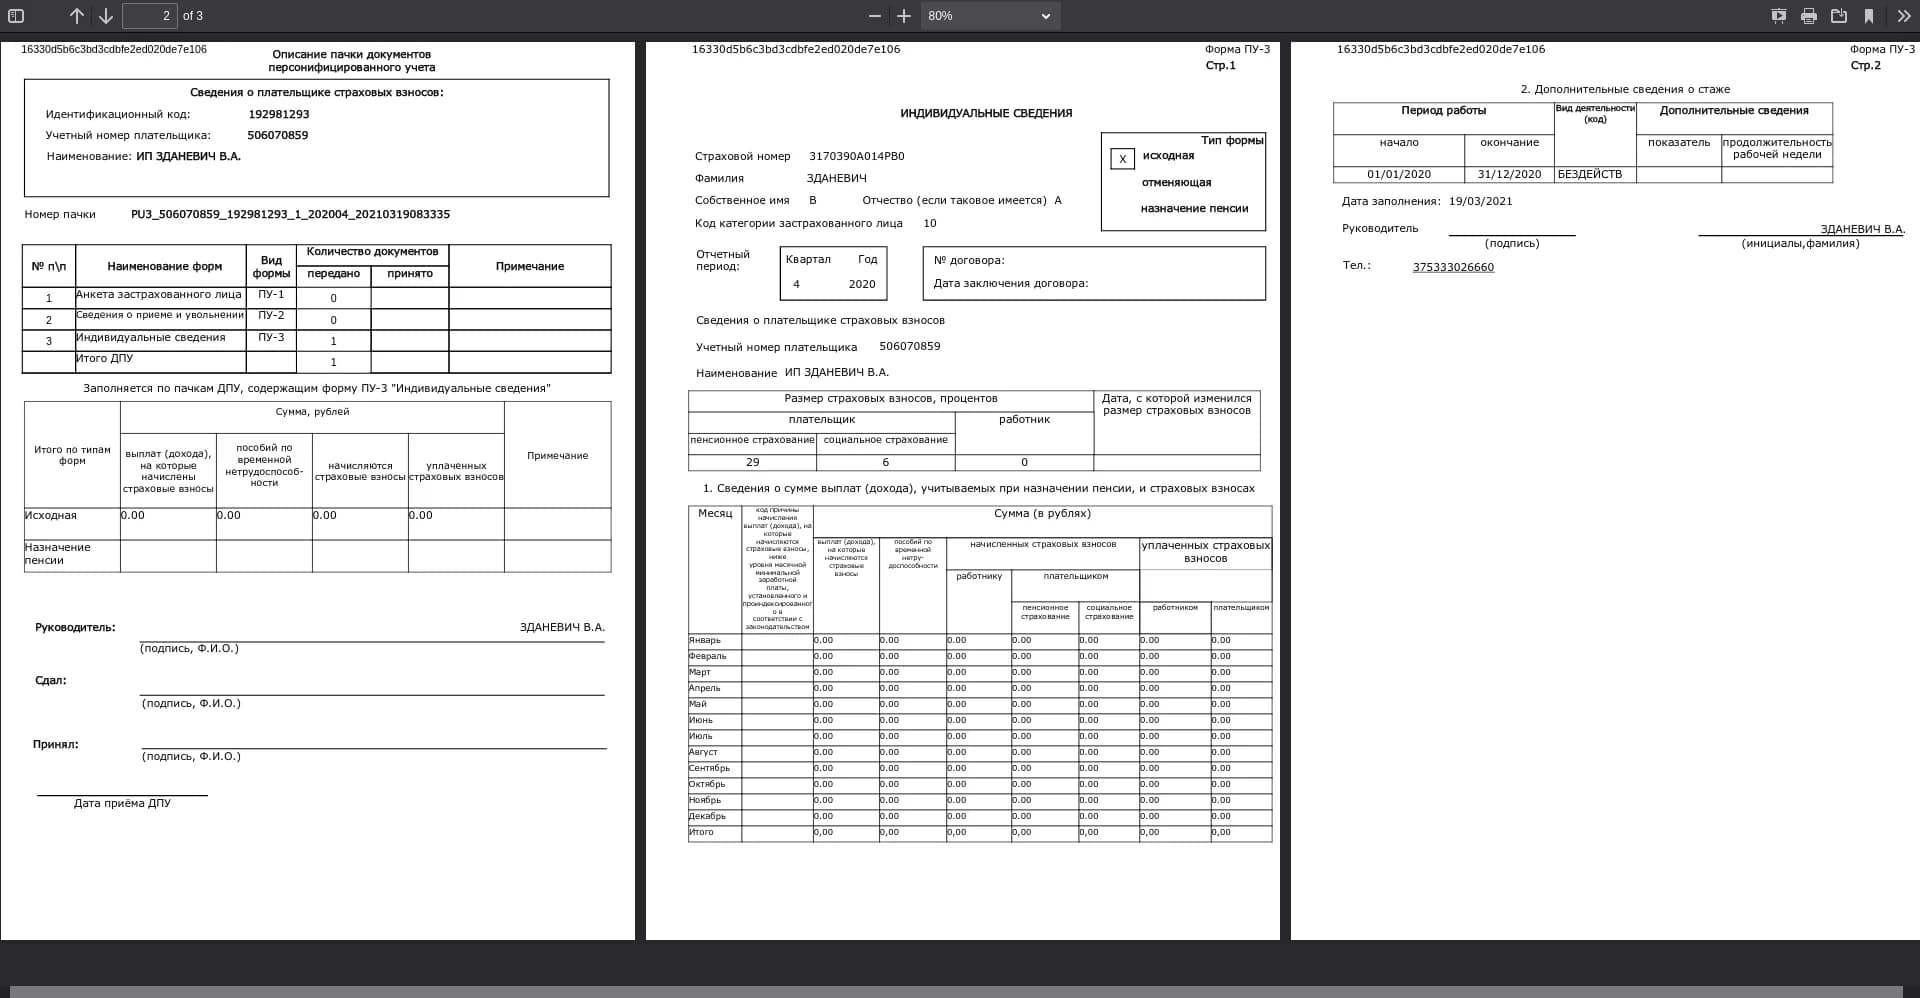Click the 'Месяц' column header
This screenshot has height=998, width=1920.
coord(715,513)
